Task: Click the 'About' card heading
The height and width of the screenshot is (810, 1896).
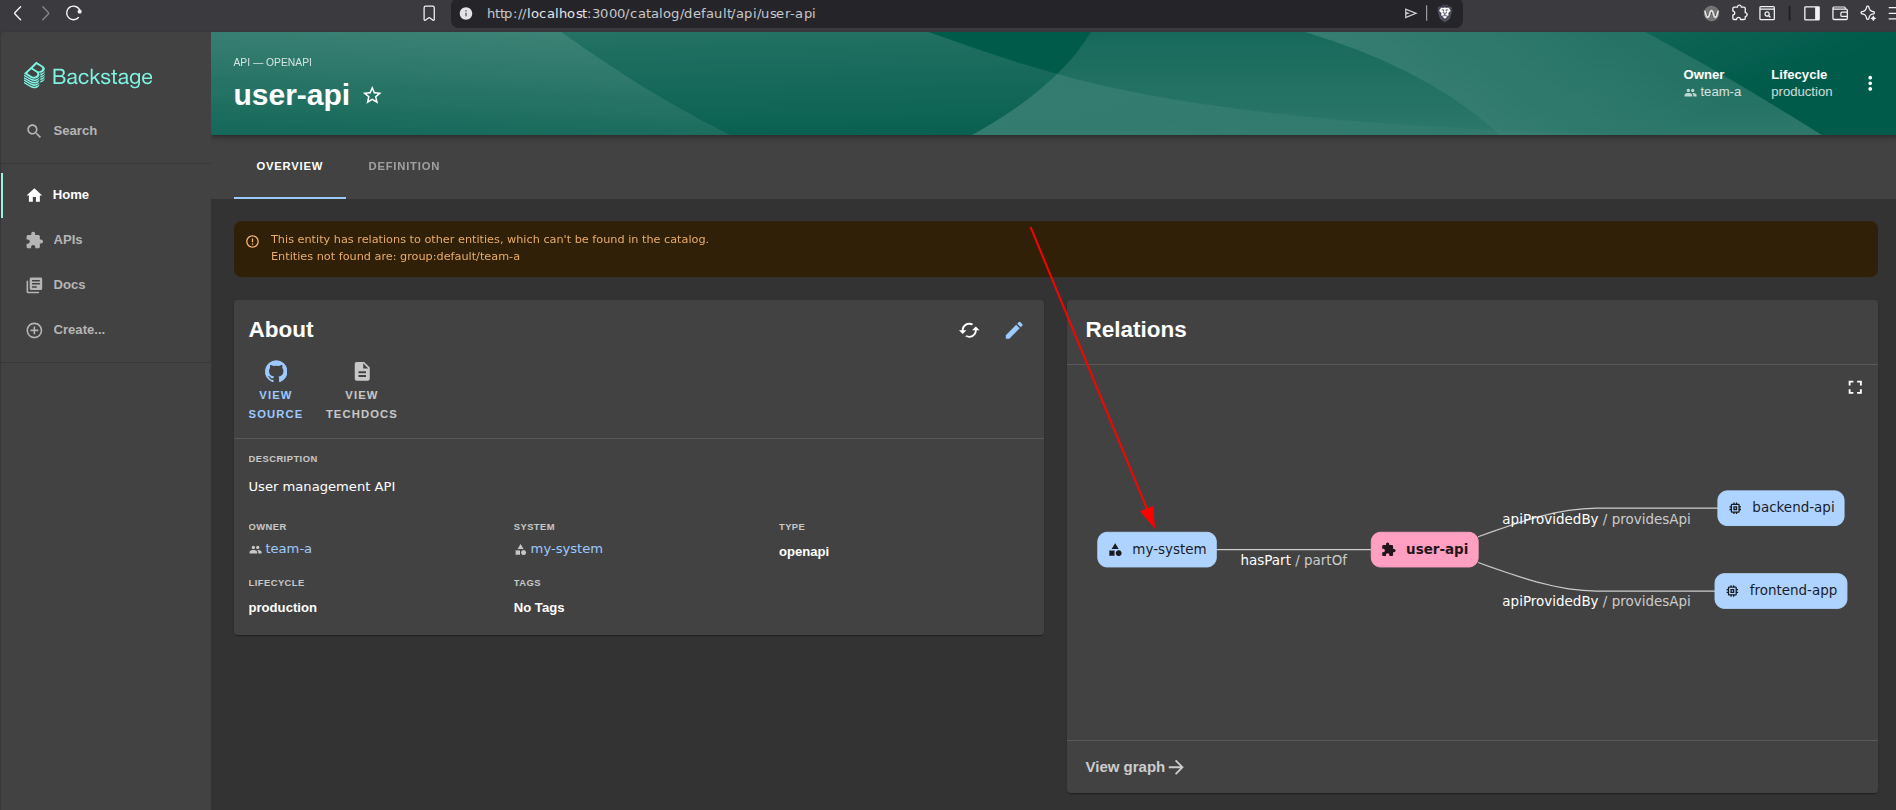Action: pos(281,330)
